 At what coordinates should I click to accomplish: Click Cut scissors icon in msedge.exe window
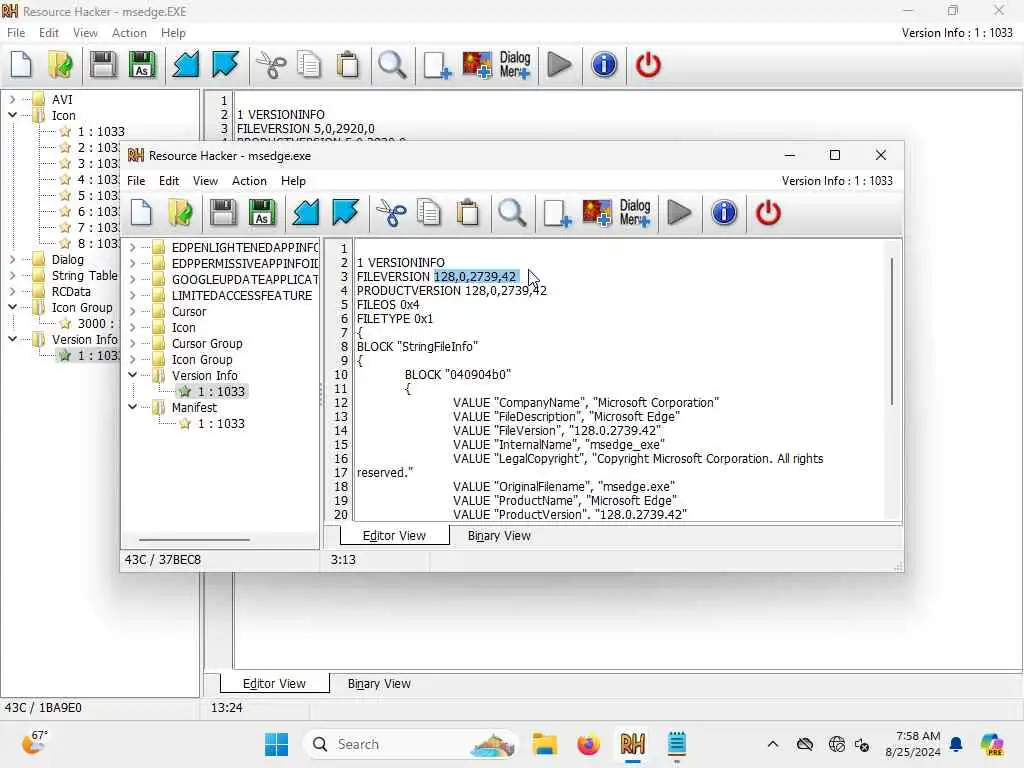(391, 213)
